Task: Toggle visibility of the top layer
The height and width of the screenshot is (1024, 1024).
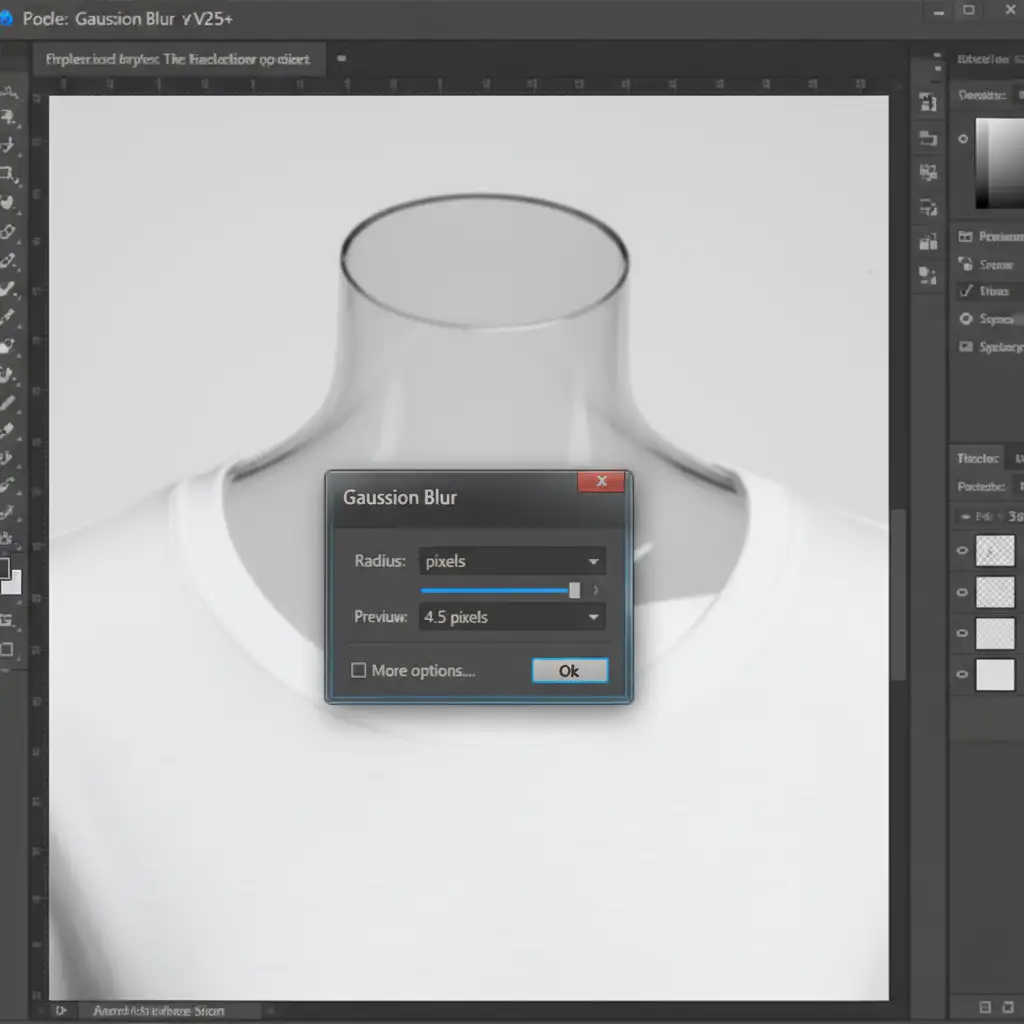Action: [x=963, y=550]
